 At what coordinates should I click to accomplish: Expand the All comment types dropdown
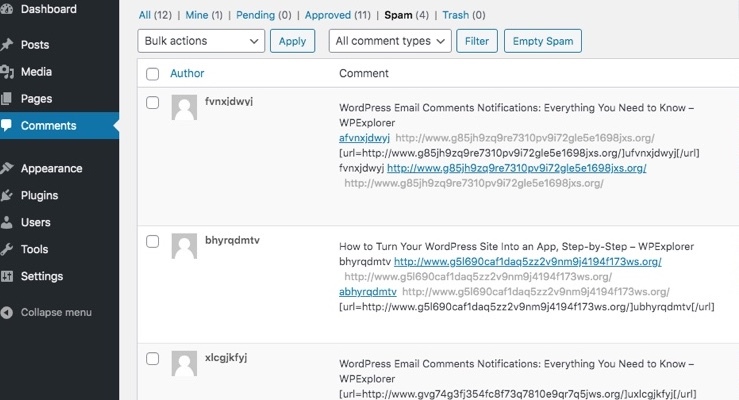(x=392, y=41)
